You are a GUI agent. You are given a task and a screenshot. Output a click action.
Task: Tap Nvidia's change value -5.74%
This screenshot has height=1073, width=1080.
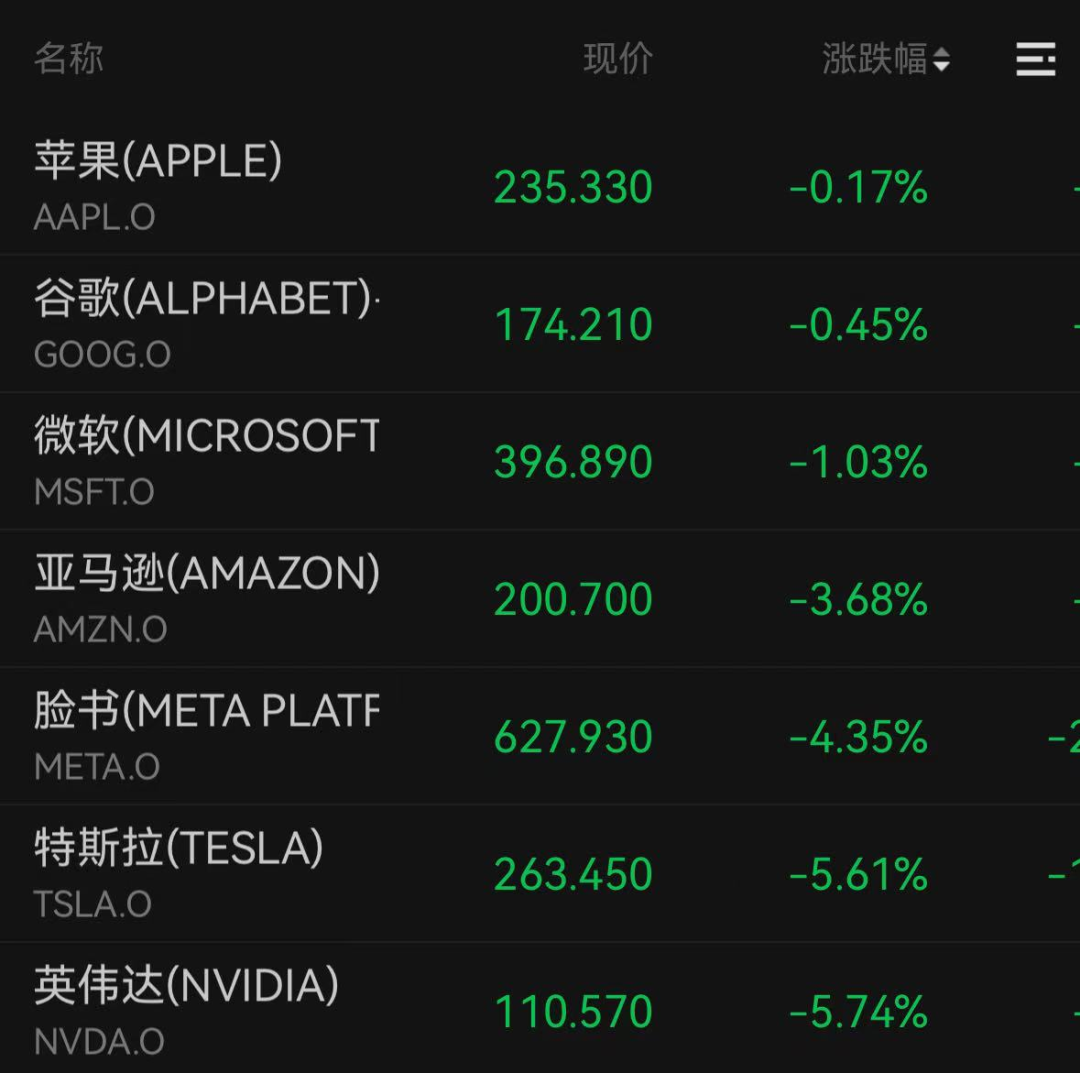[x=858, y=1013]
